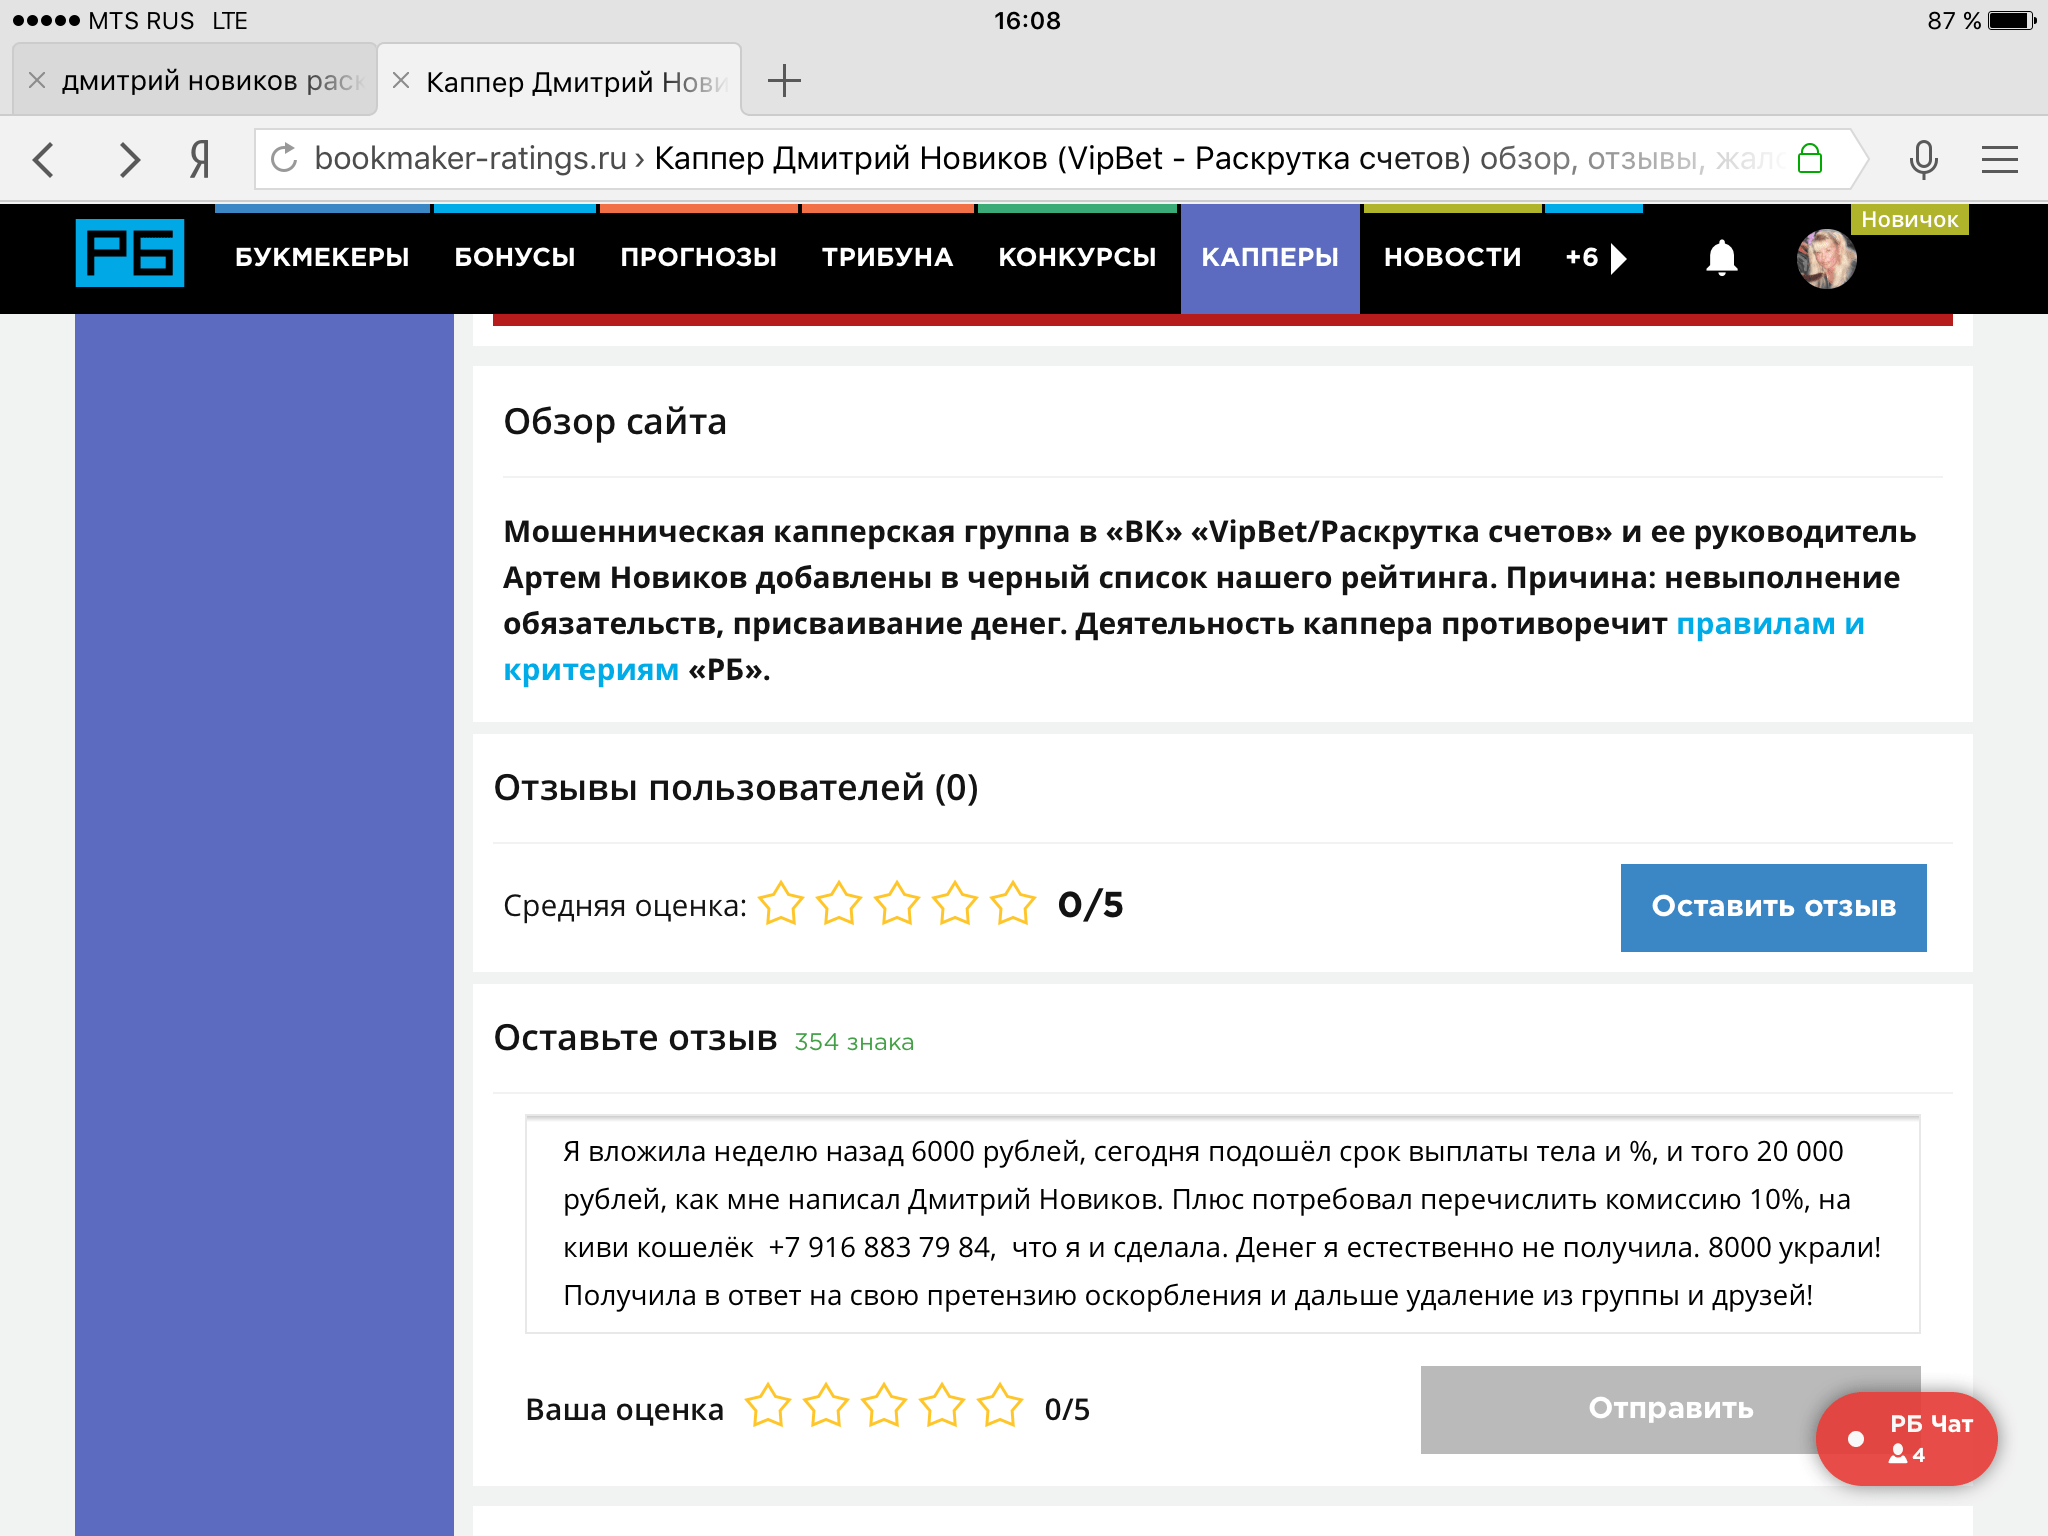Go forward with the browser forward arrow
This screenshot has width=2048, height=1536.
(x=129, y=159)
